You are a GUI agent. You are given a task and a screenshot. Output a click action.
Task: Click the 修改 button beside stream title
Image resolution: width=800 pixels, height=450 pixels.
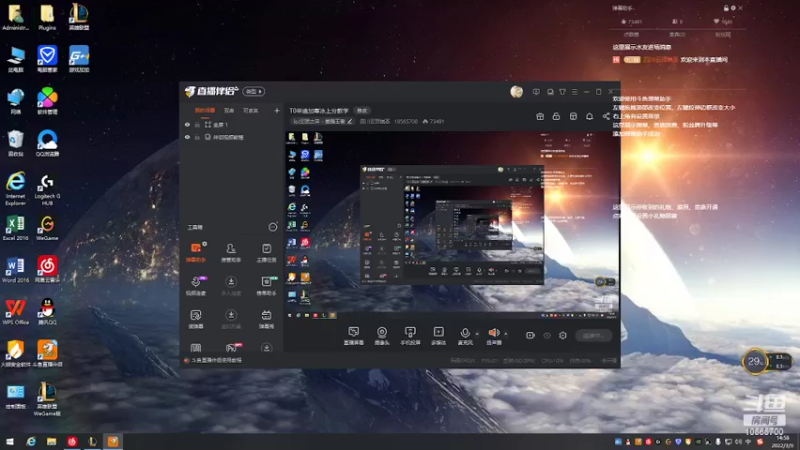362,111
